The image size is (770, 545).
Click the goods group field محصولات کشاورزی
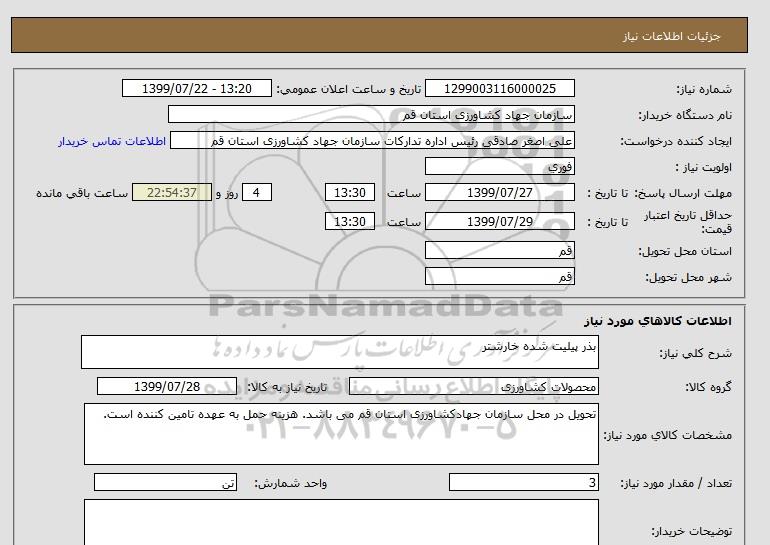coord(474,386)
